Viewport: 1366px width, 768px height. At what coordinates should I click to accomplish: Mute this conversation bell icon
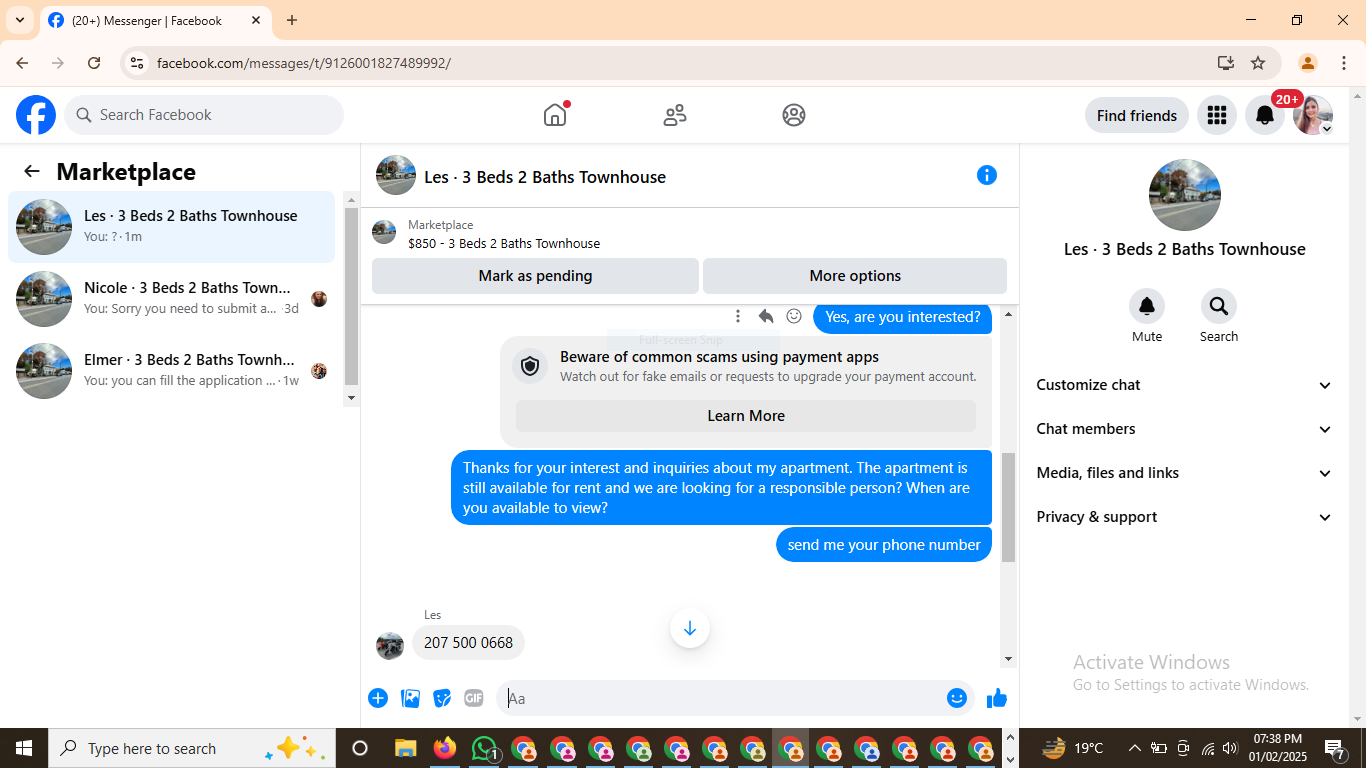pyautogui.click(x=1147, y=306)
